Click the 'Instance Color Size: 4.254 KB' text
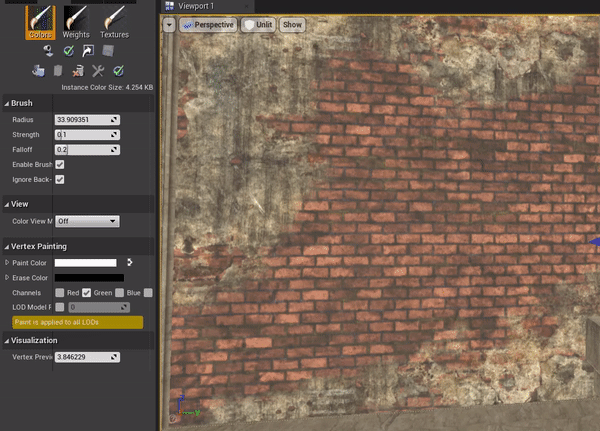 [x=107, y=87]
